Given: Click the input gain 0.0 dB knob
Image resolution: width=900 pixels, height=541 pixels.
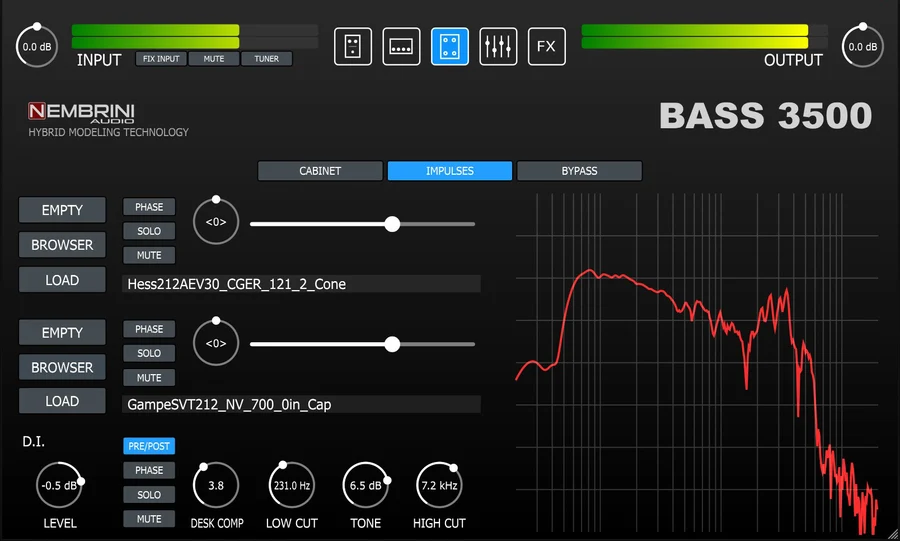Looking at the screenshot, I should point(37,47).
